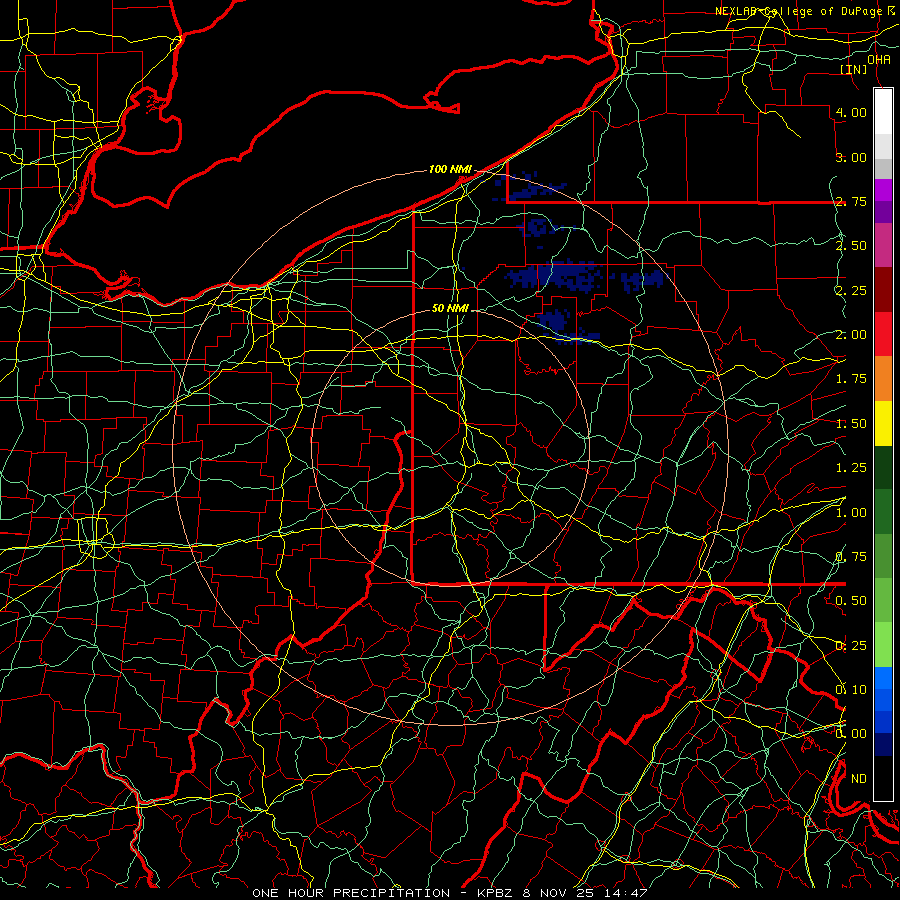Click the "2.50" legend value
Image resolution: width=900 pixels, height=900 pixels.
(851, 246)
